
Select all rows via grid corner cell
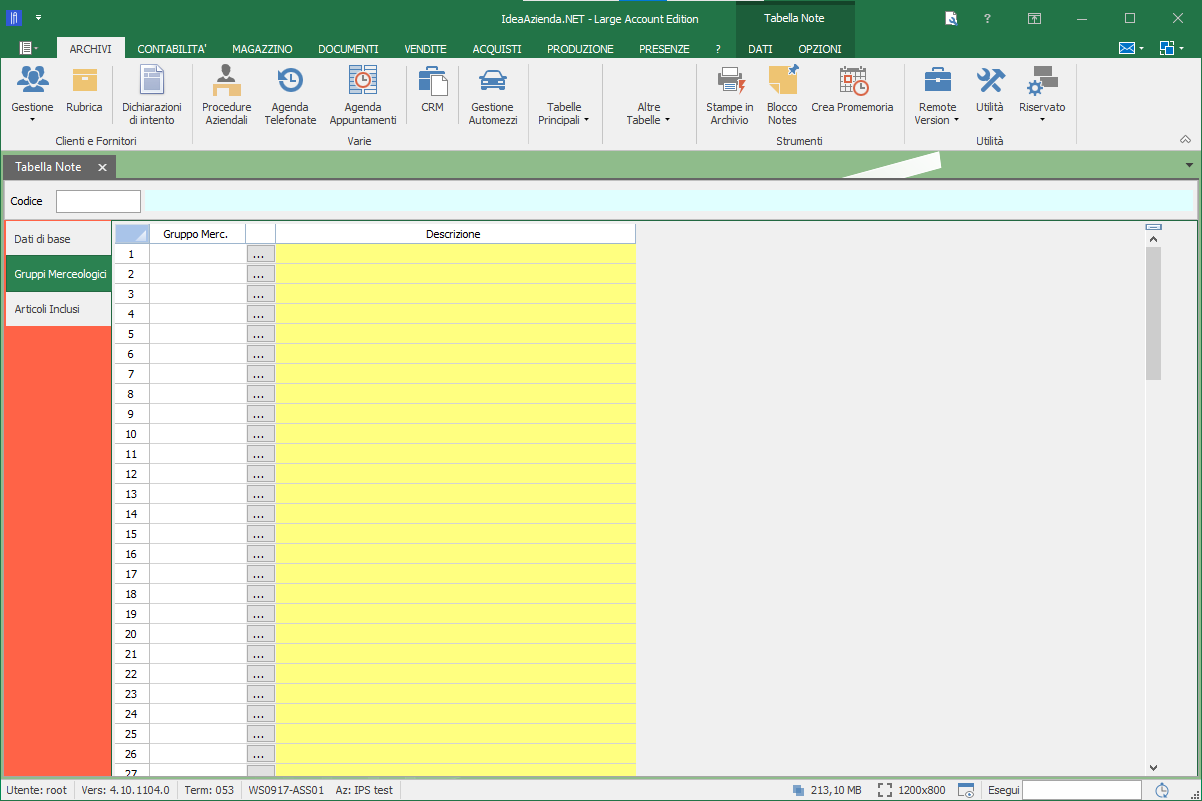click(132, 234)
